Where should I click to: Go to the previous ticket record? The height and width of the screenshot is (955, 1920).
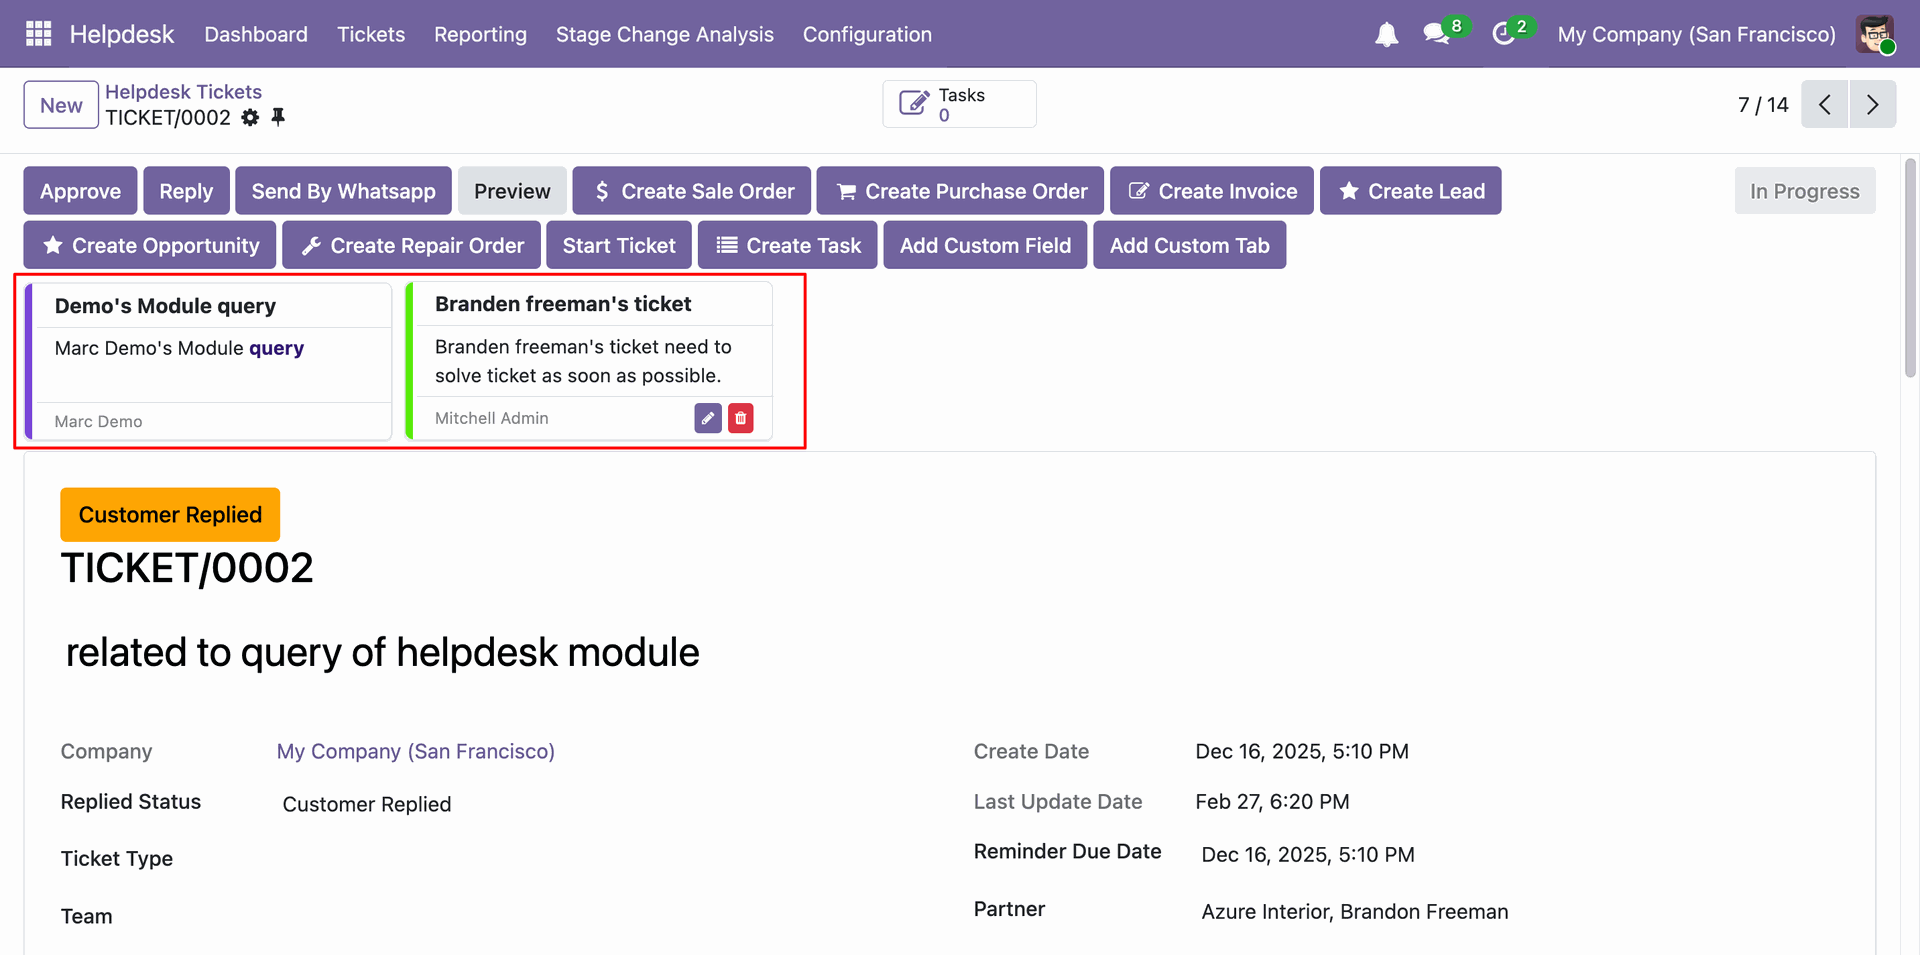point(1825,104)
